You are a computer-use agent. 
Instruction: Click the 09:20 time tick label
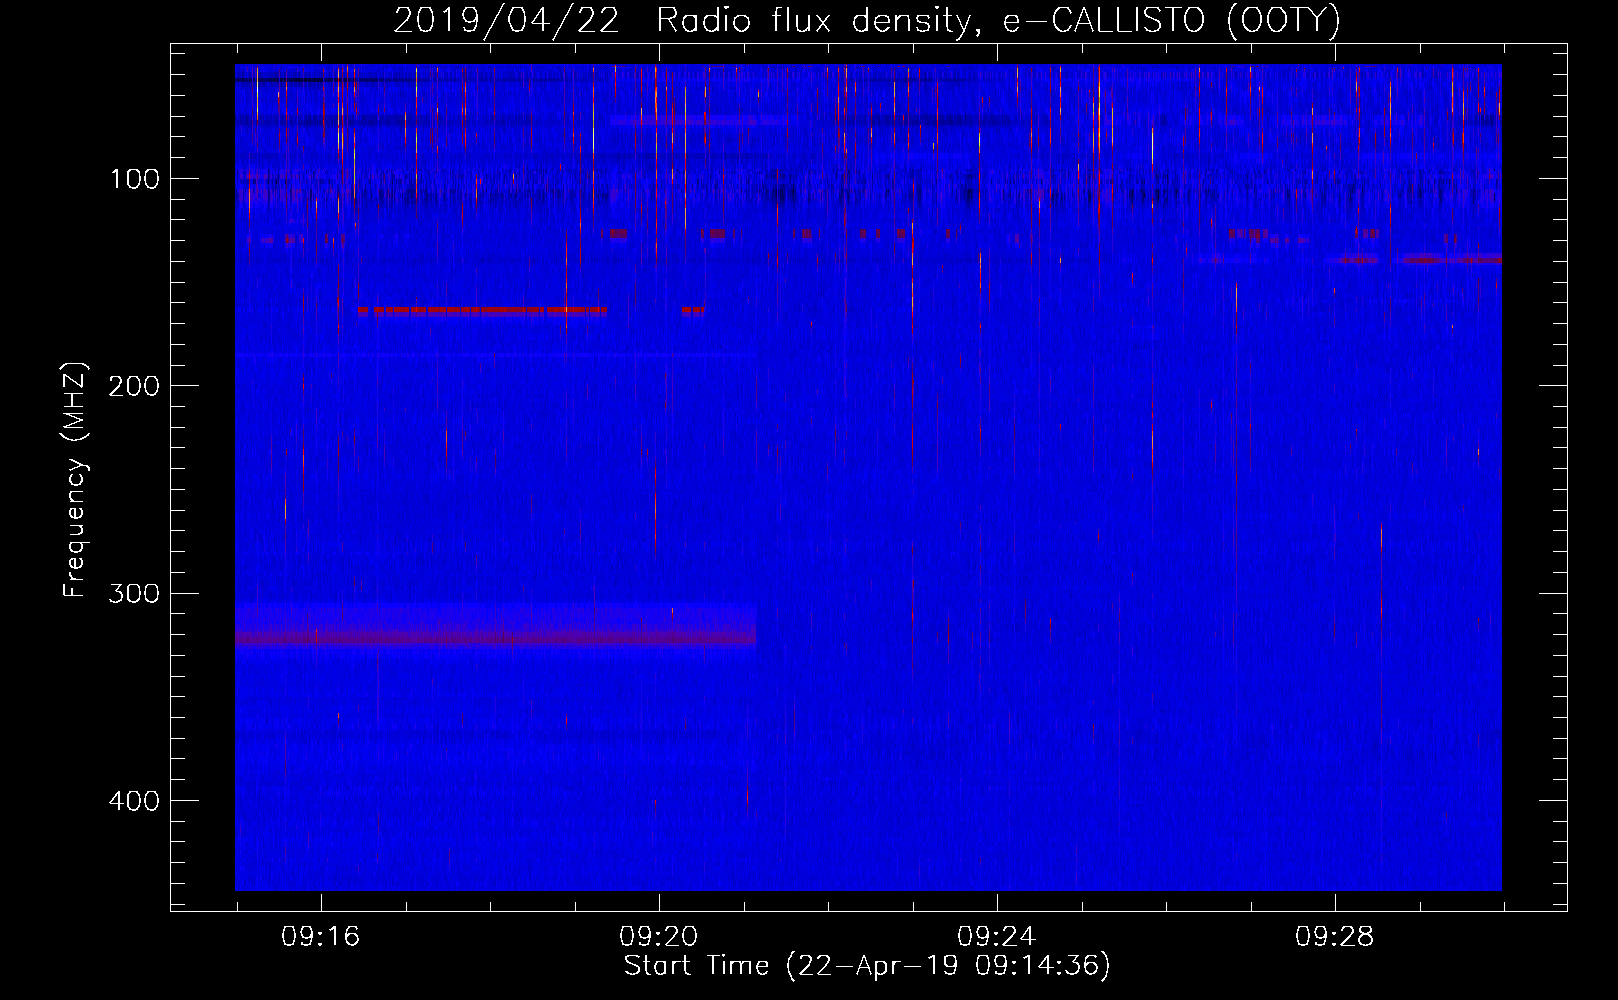click(658, 937)
